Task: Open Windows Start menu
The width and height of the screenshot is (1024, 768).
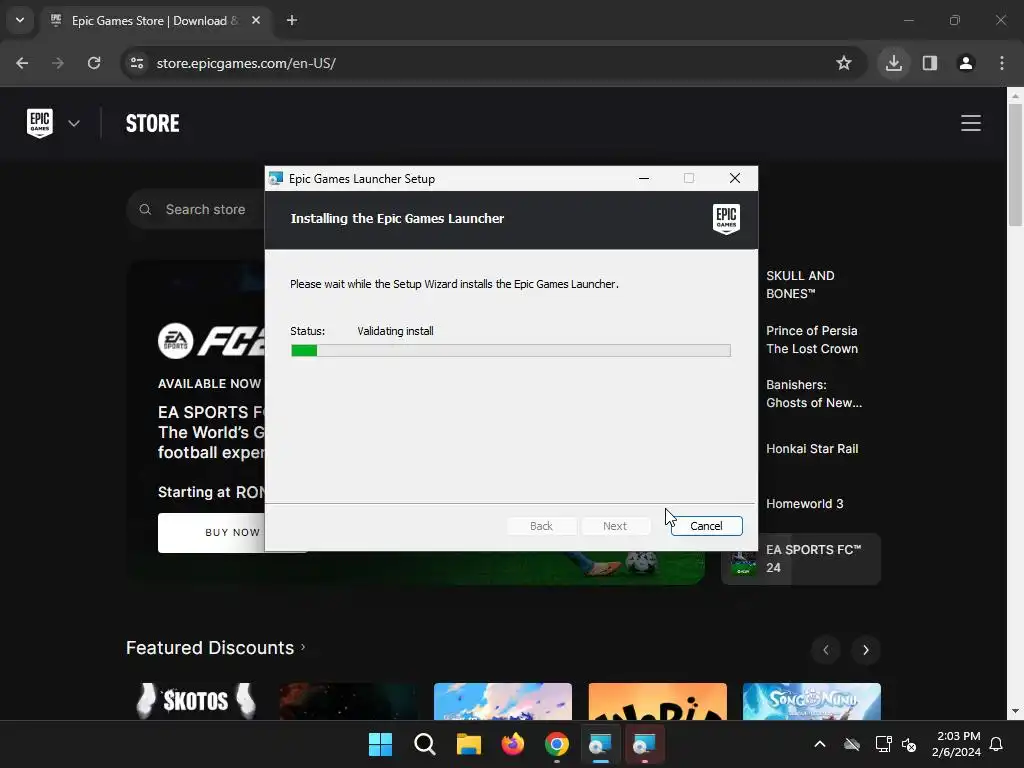Action: [x=380, y=744]
